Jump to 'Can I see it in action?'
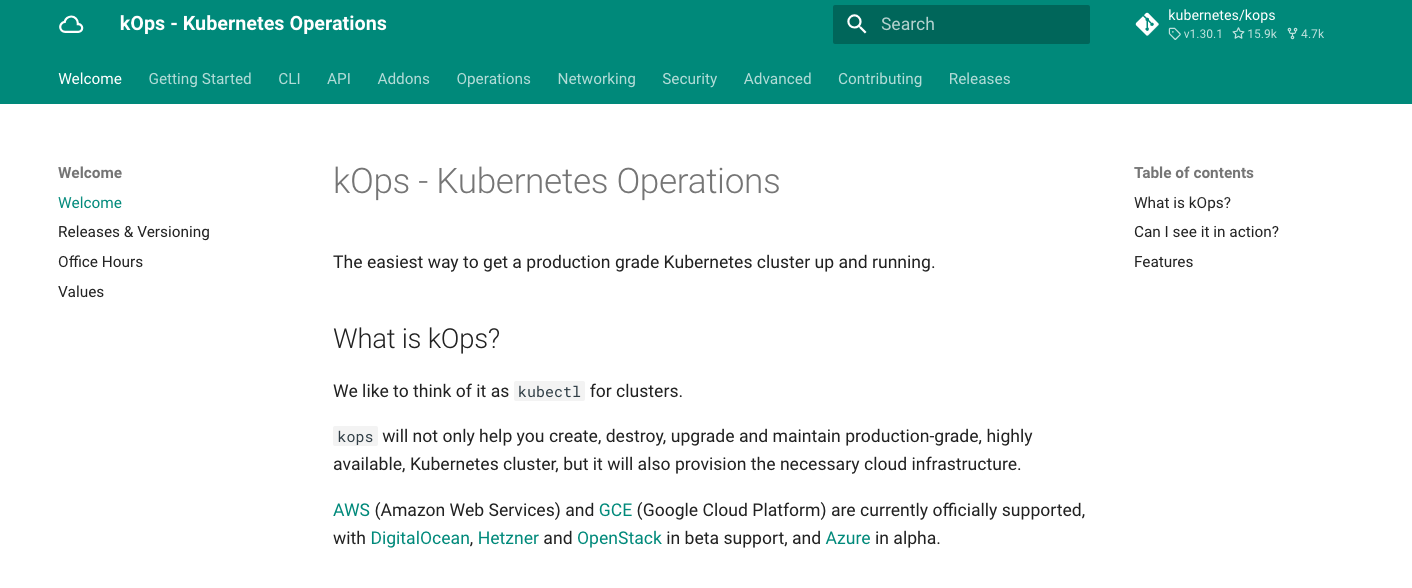 [1206, 232]
